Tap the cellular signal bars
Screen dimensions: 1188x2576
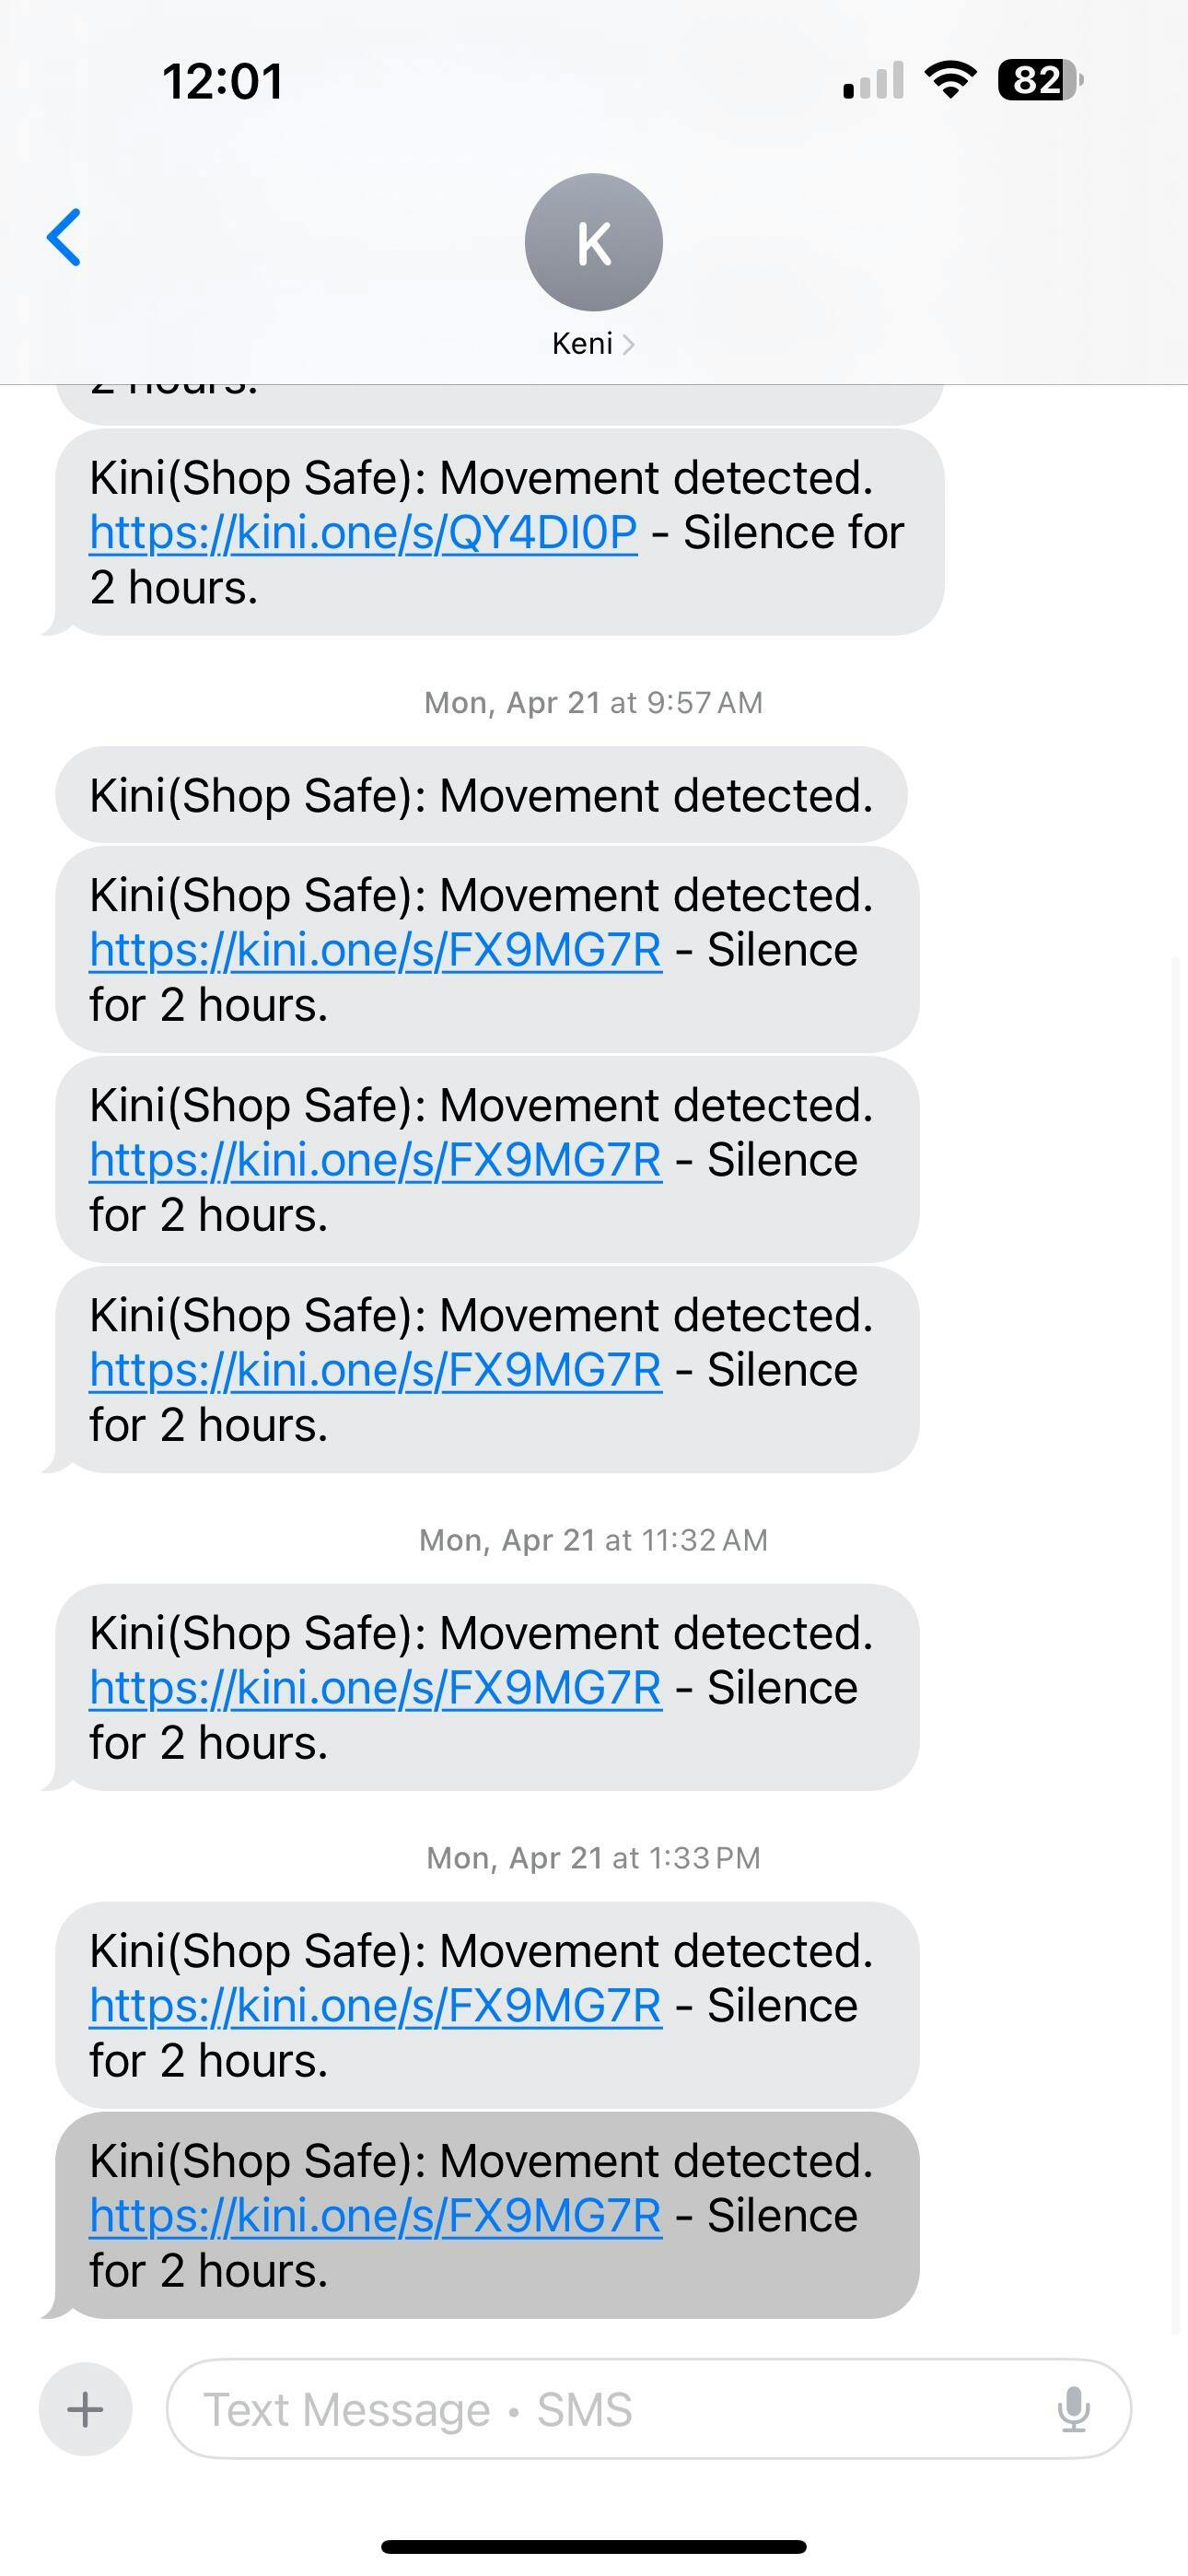click(873, 81)
